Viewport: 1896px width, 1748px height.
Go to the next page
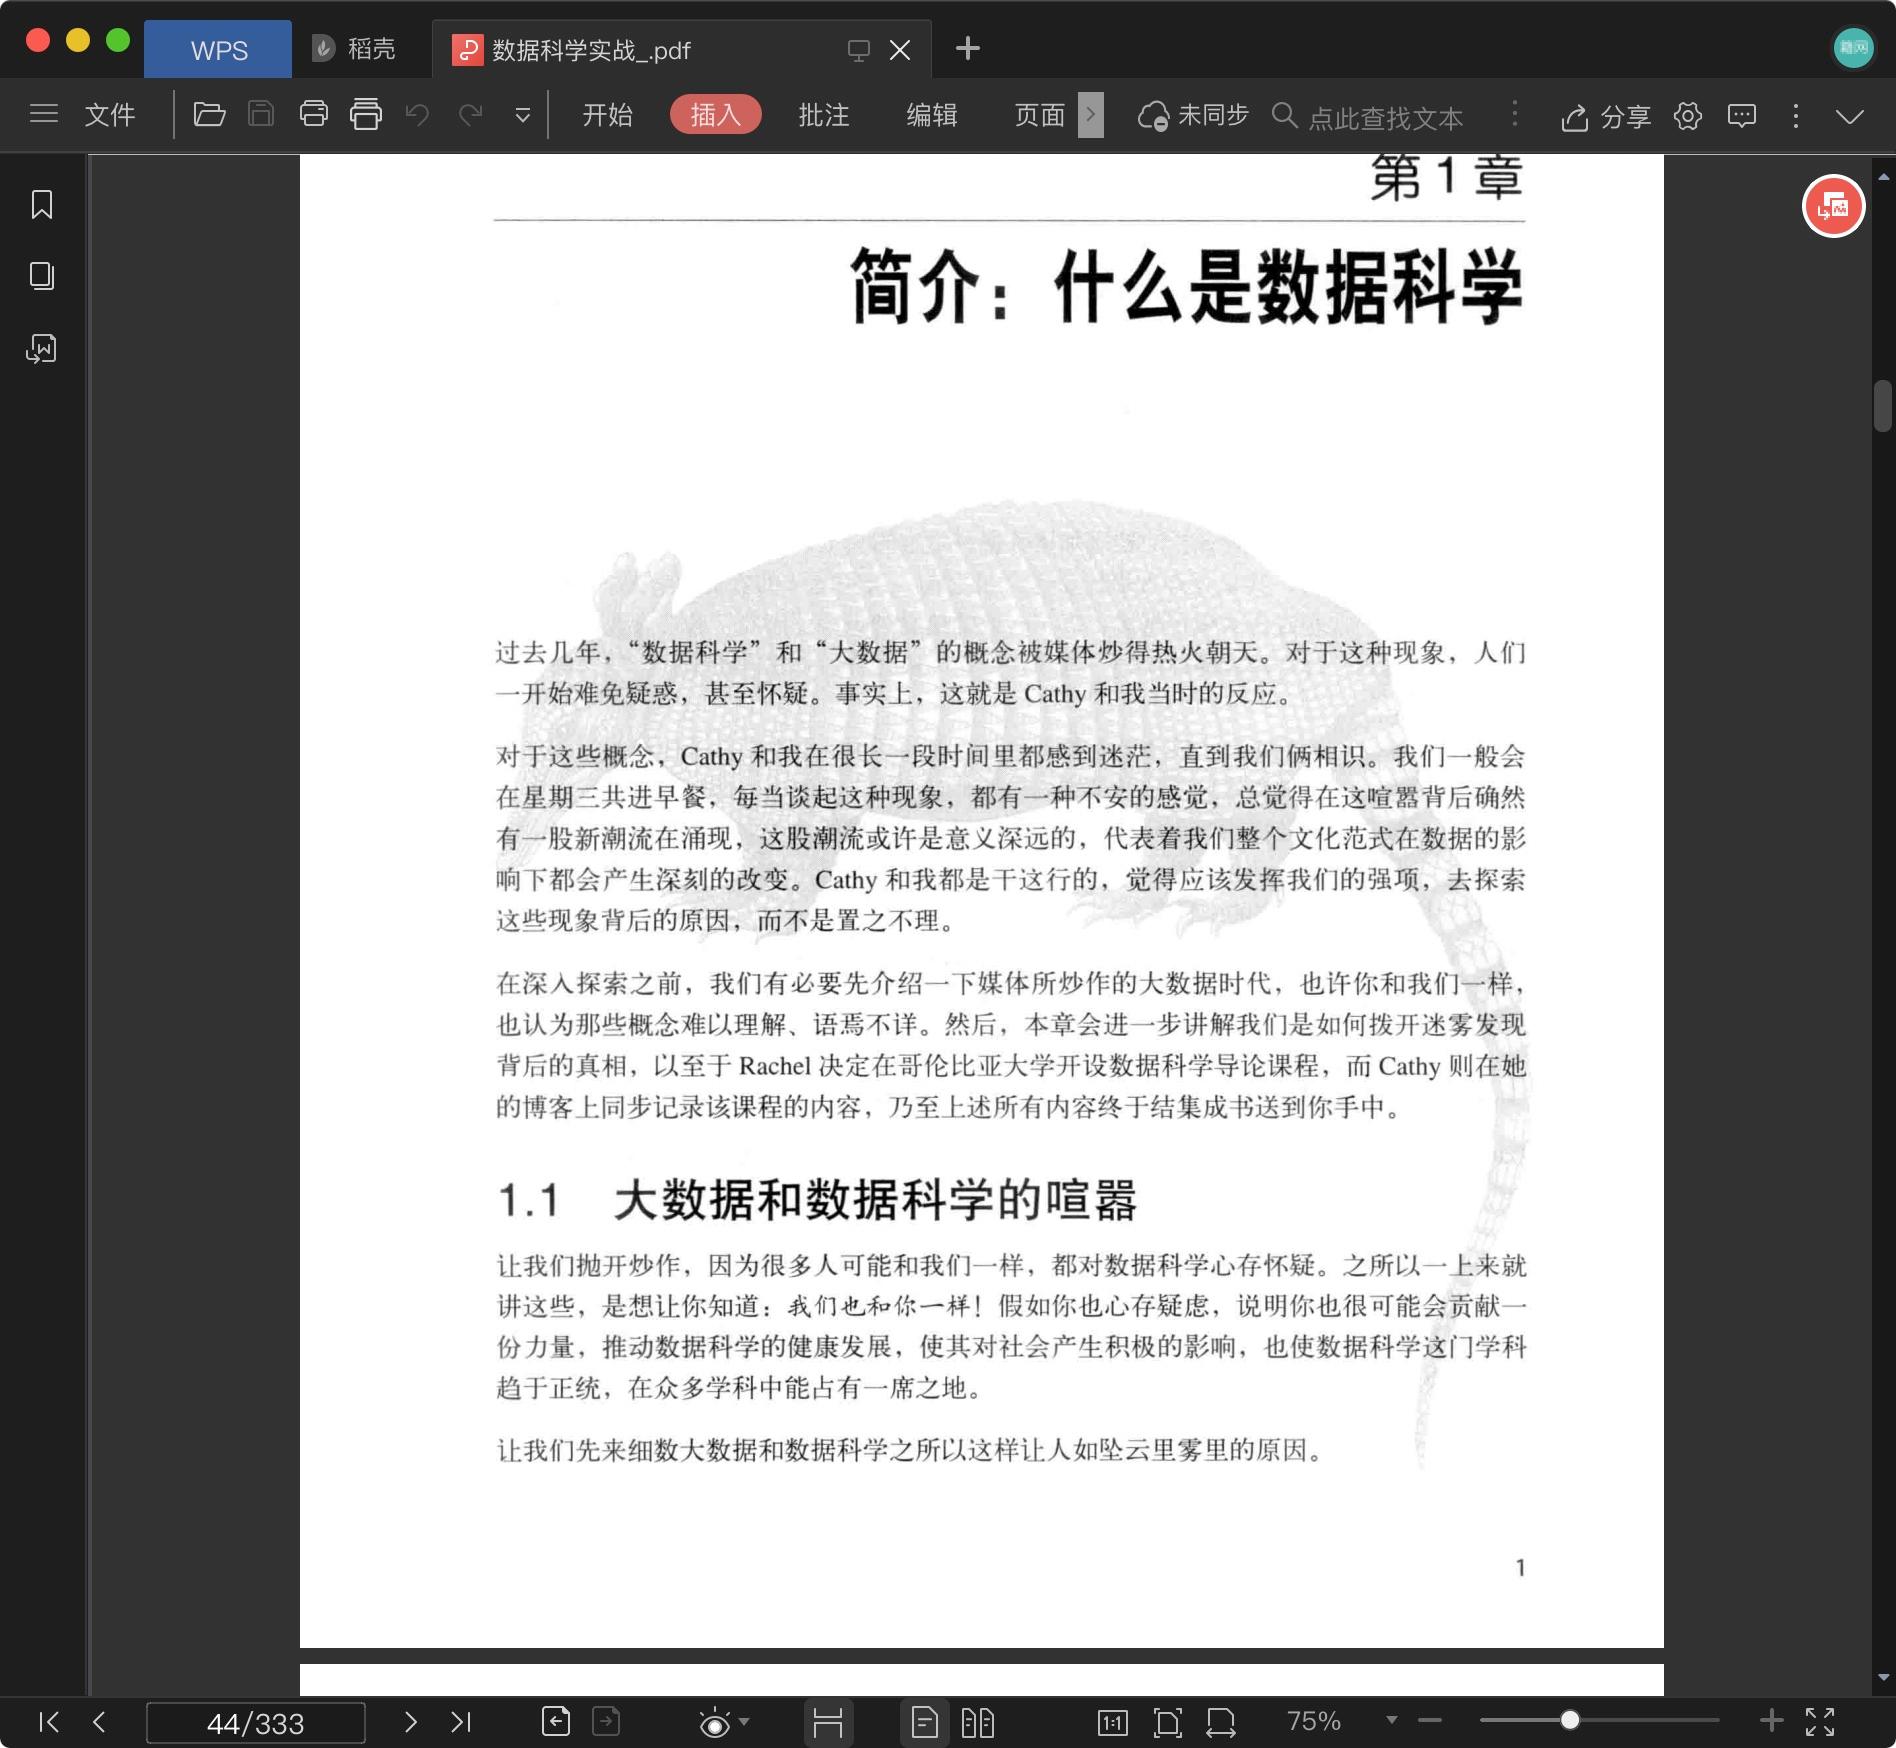click(410, 1721)
